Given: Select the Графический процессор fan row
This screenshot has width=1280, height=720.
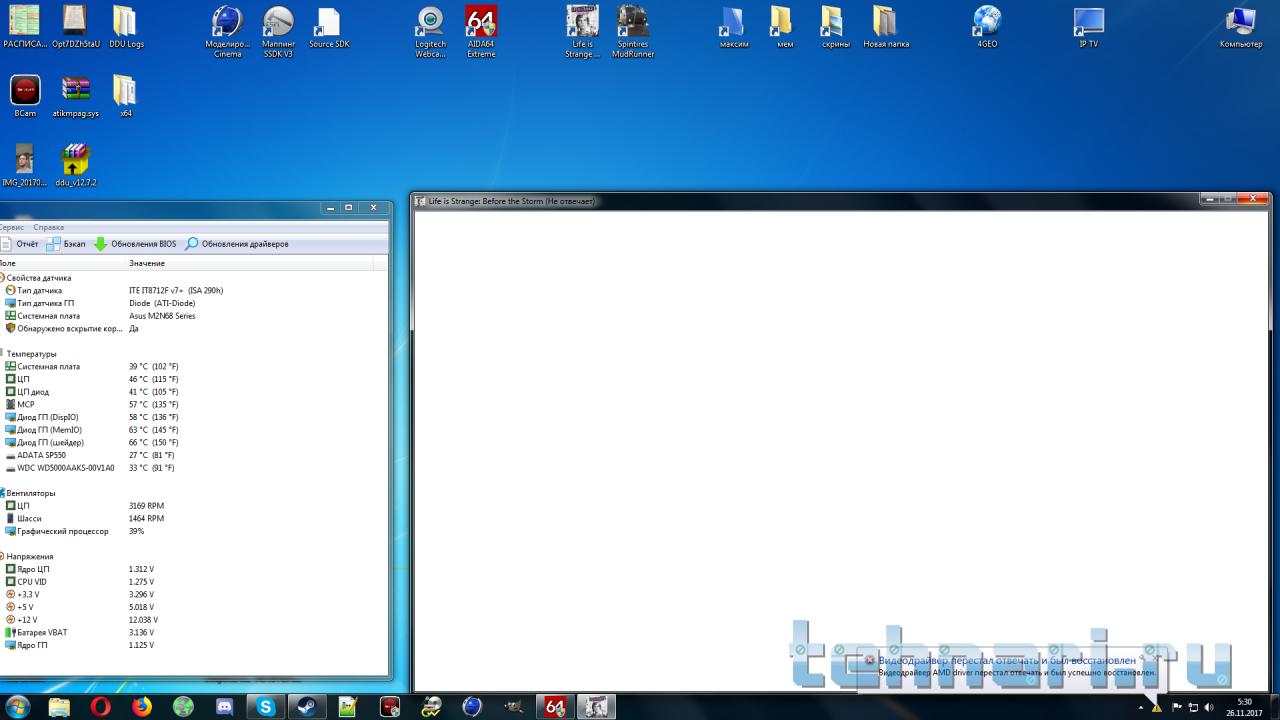Looking at the screenshot, I should 194,531.
